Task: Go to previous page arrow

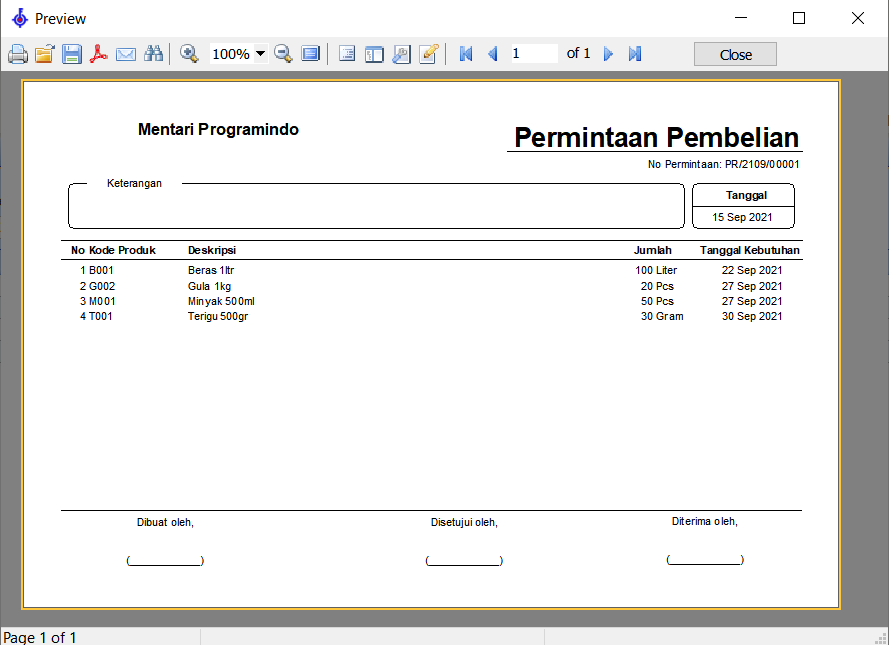Action: click(493, 54)
